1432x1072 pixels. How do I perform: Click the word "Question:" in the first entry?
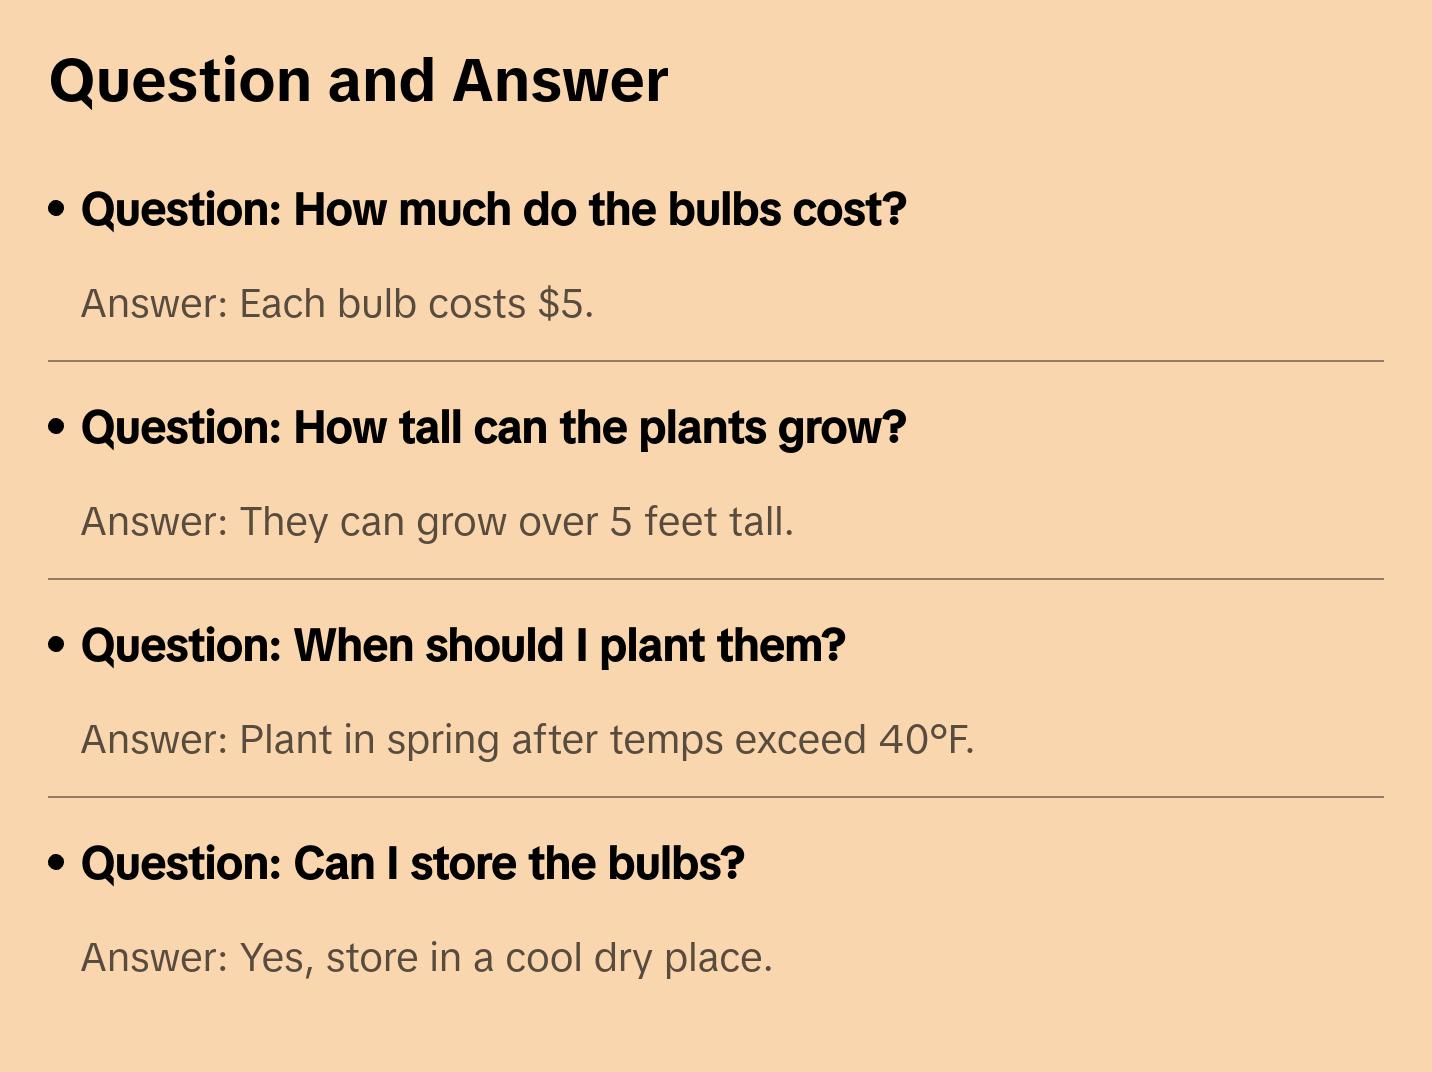181,210
